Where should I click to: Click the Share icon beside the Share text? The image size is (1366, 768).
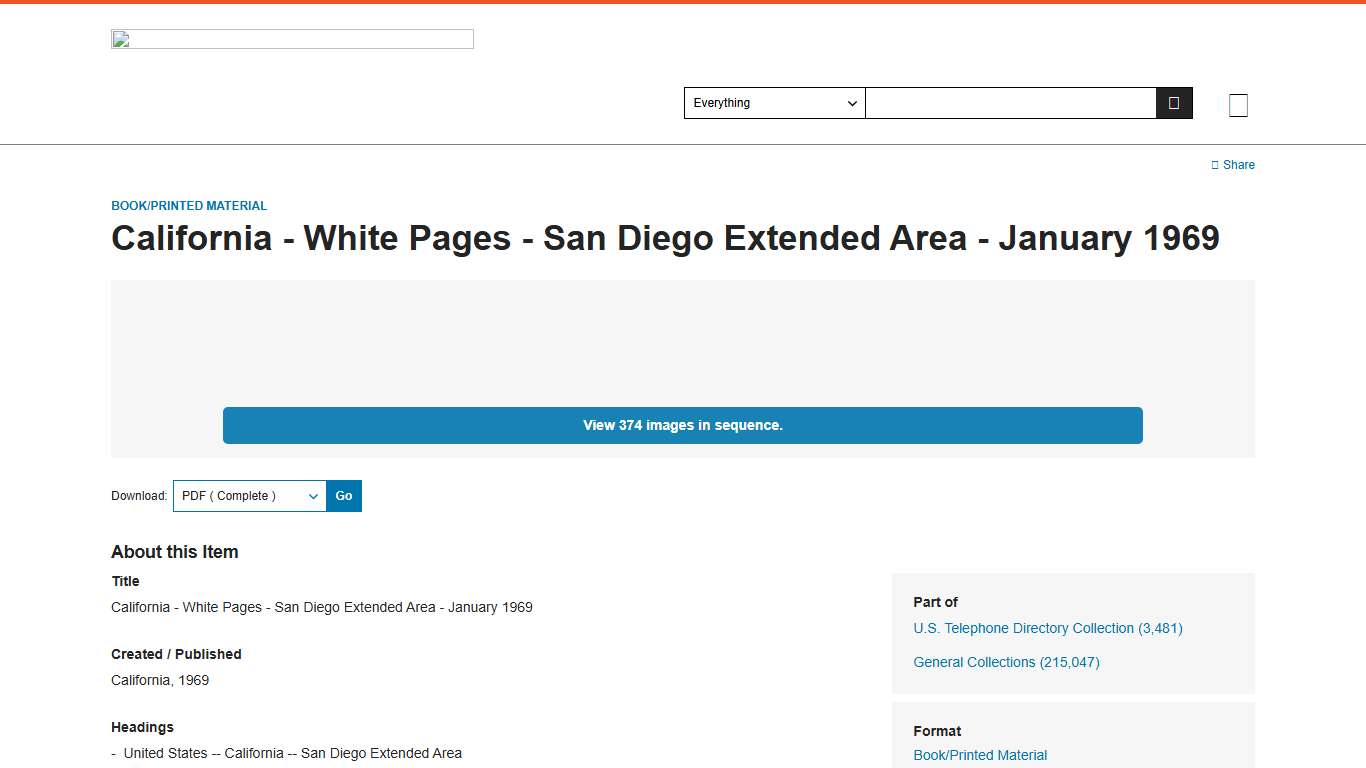pyautogui.click(x=1213, y=164)
